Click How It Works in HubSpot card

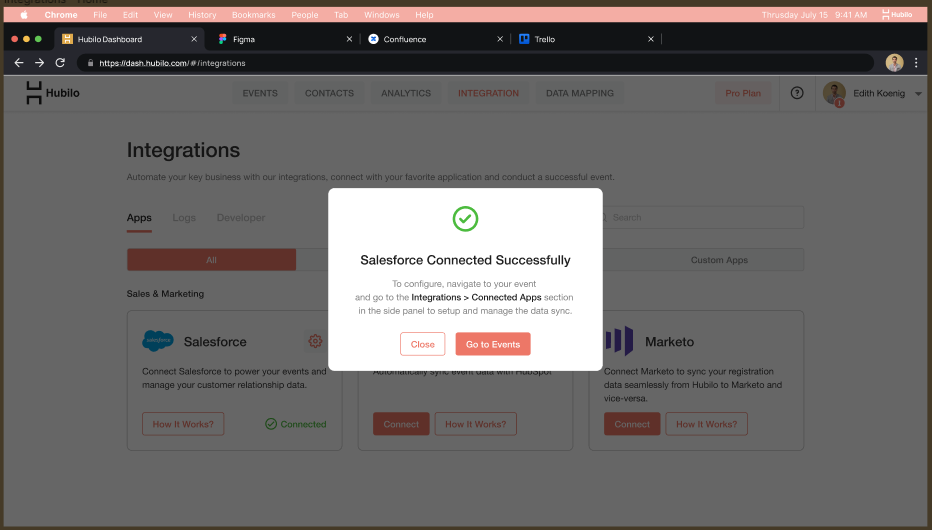(476, 424)
